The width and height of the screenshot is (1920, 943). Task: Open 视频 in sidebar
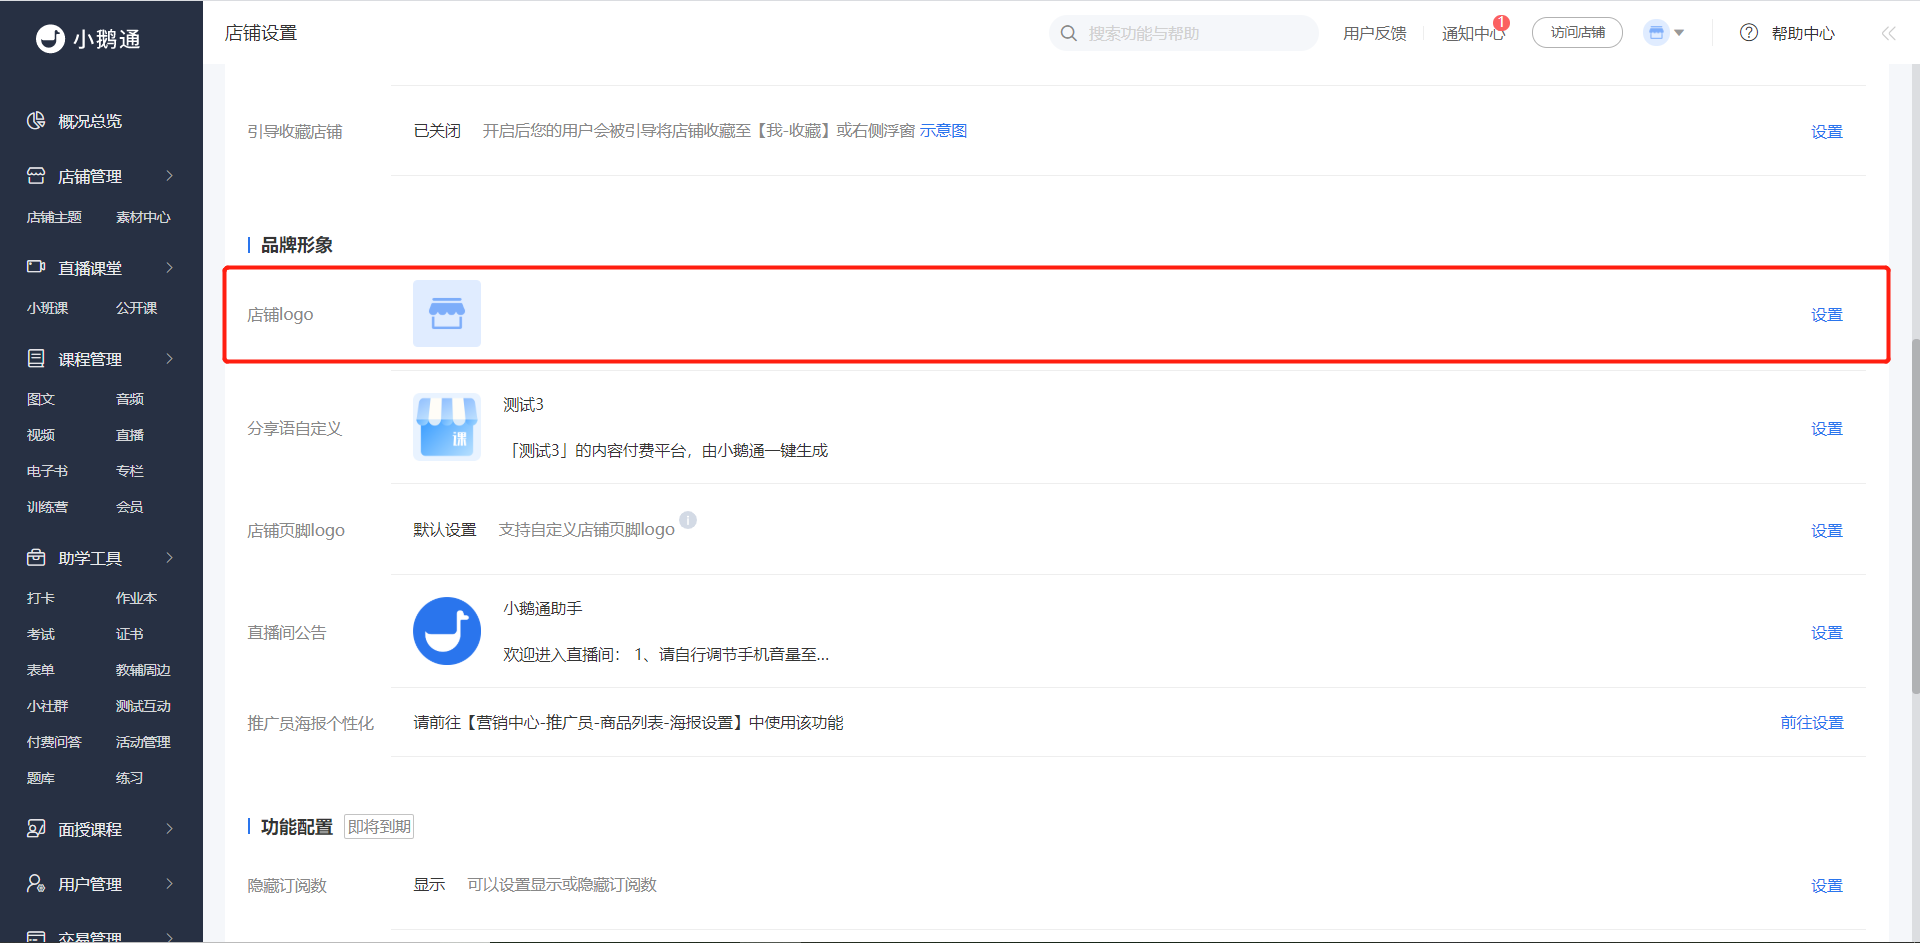point(40,435)
